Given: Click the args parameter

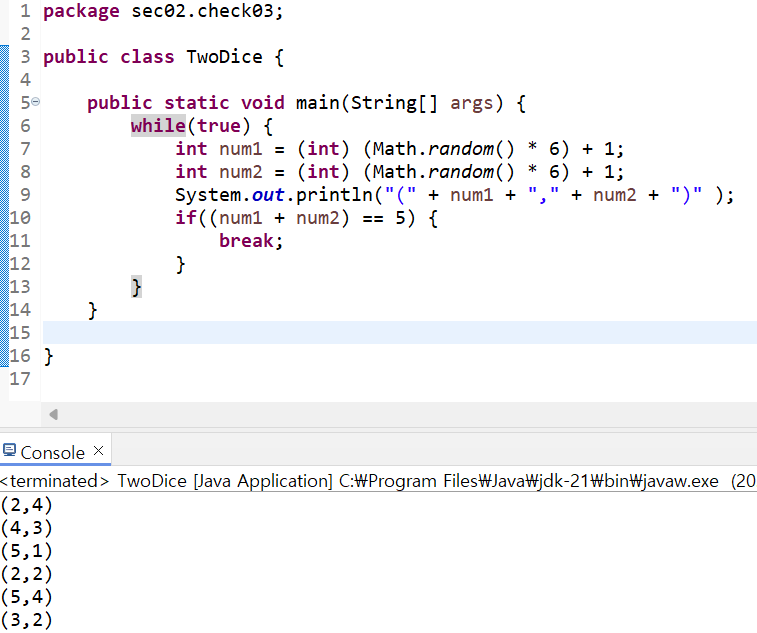Looking at the screenshot, I should click(472, 103).
